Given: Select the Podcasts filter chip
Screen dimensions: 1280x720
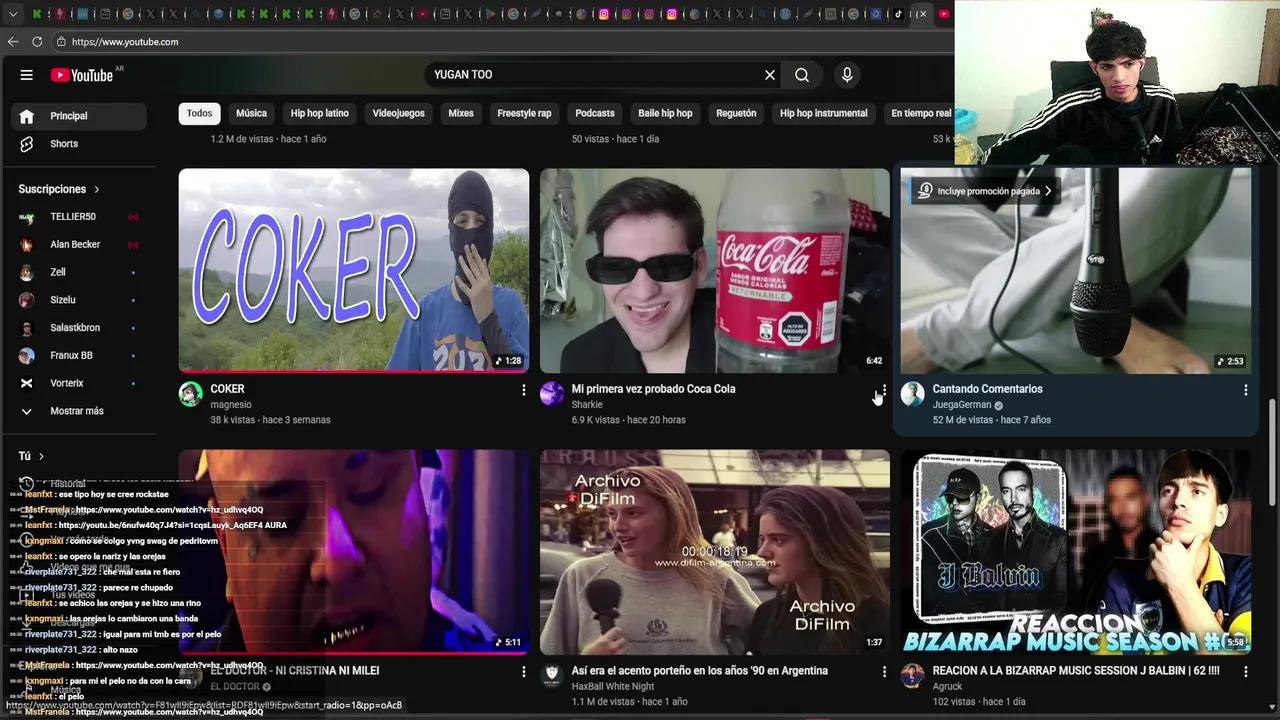Looking at the screenshot, I should click(595, 113).
